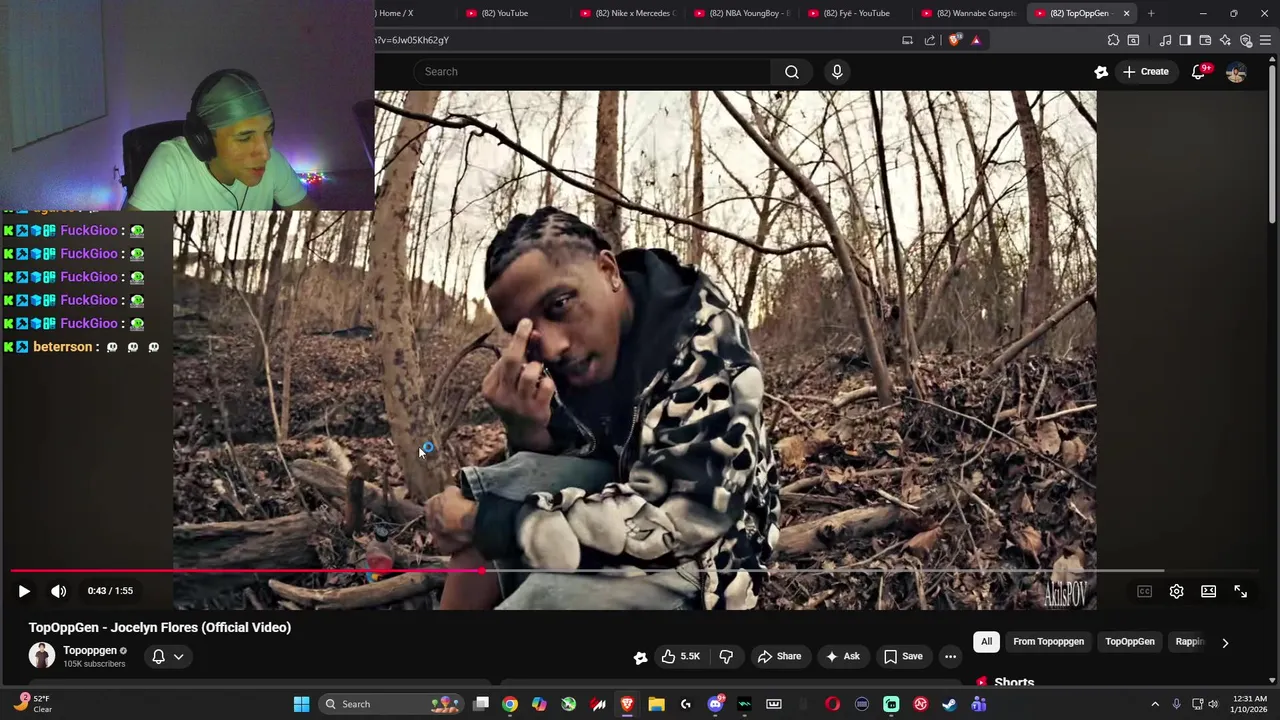Screen dimensions: 1280x720
Task: Click the Ask button below the video
Action: (x=842, y=656)
